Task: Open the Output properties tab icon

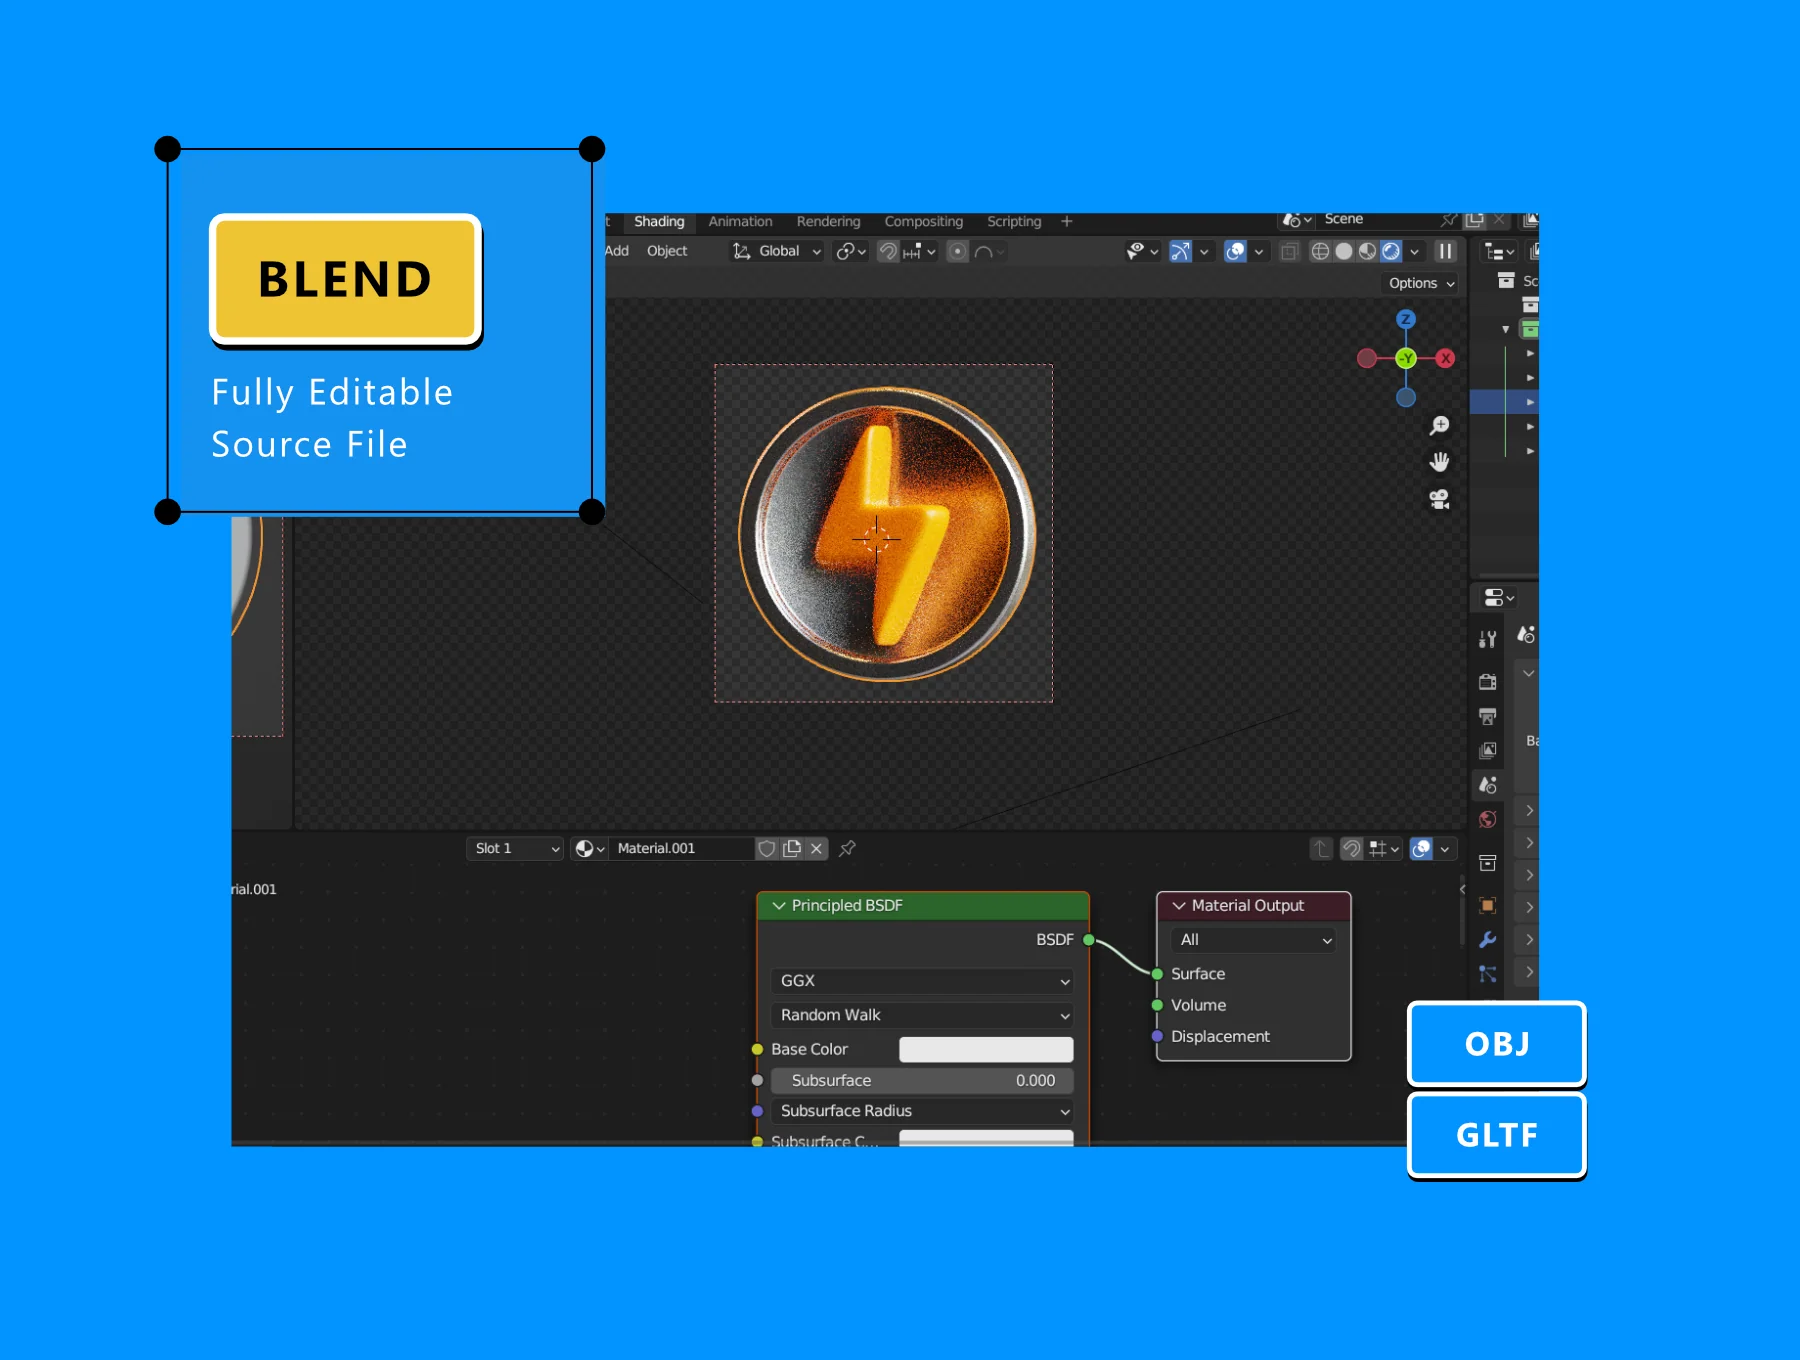Action: (1488, 716)
